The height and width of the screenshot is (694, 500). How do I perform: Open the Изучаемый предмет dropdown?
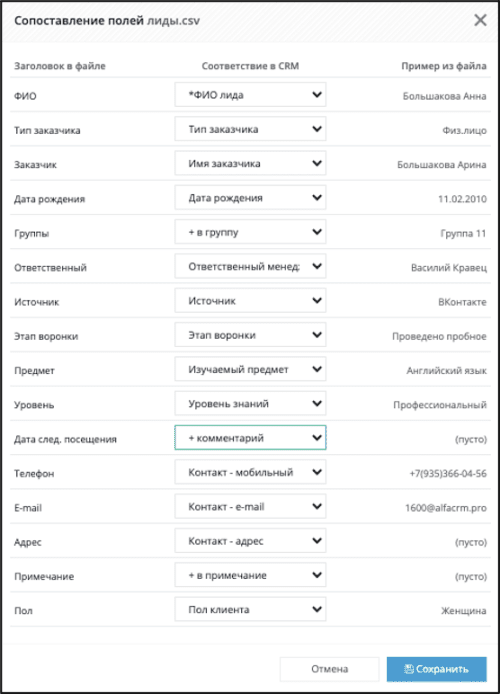point(250,369)
